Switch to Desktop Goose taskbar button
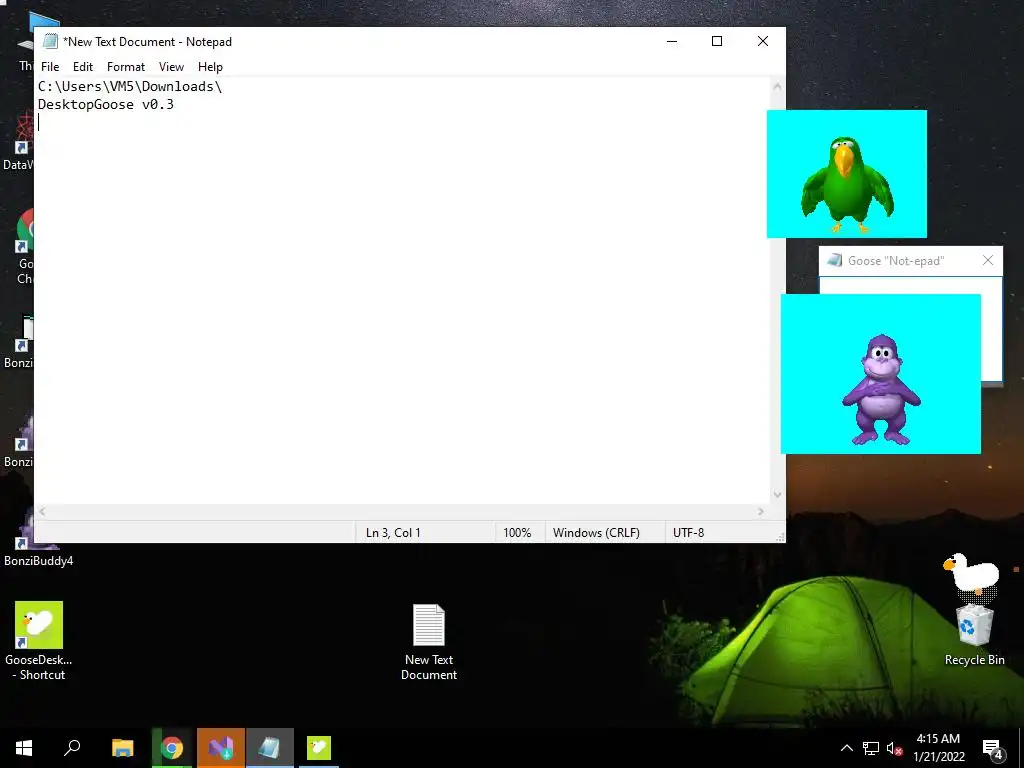 point(319,748)
